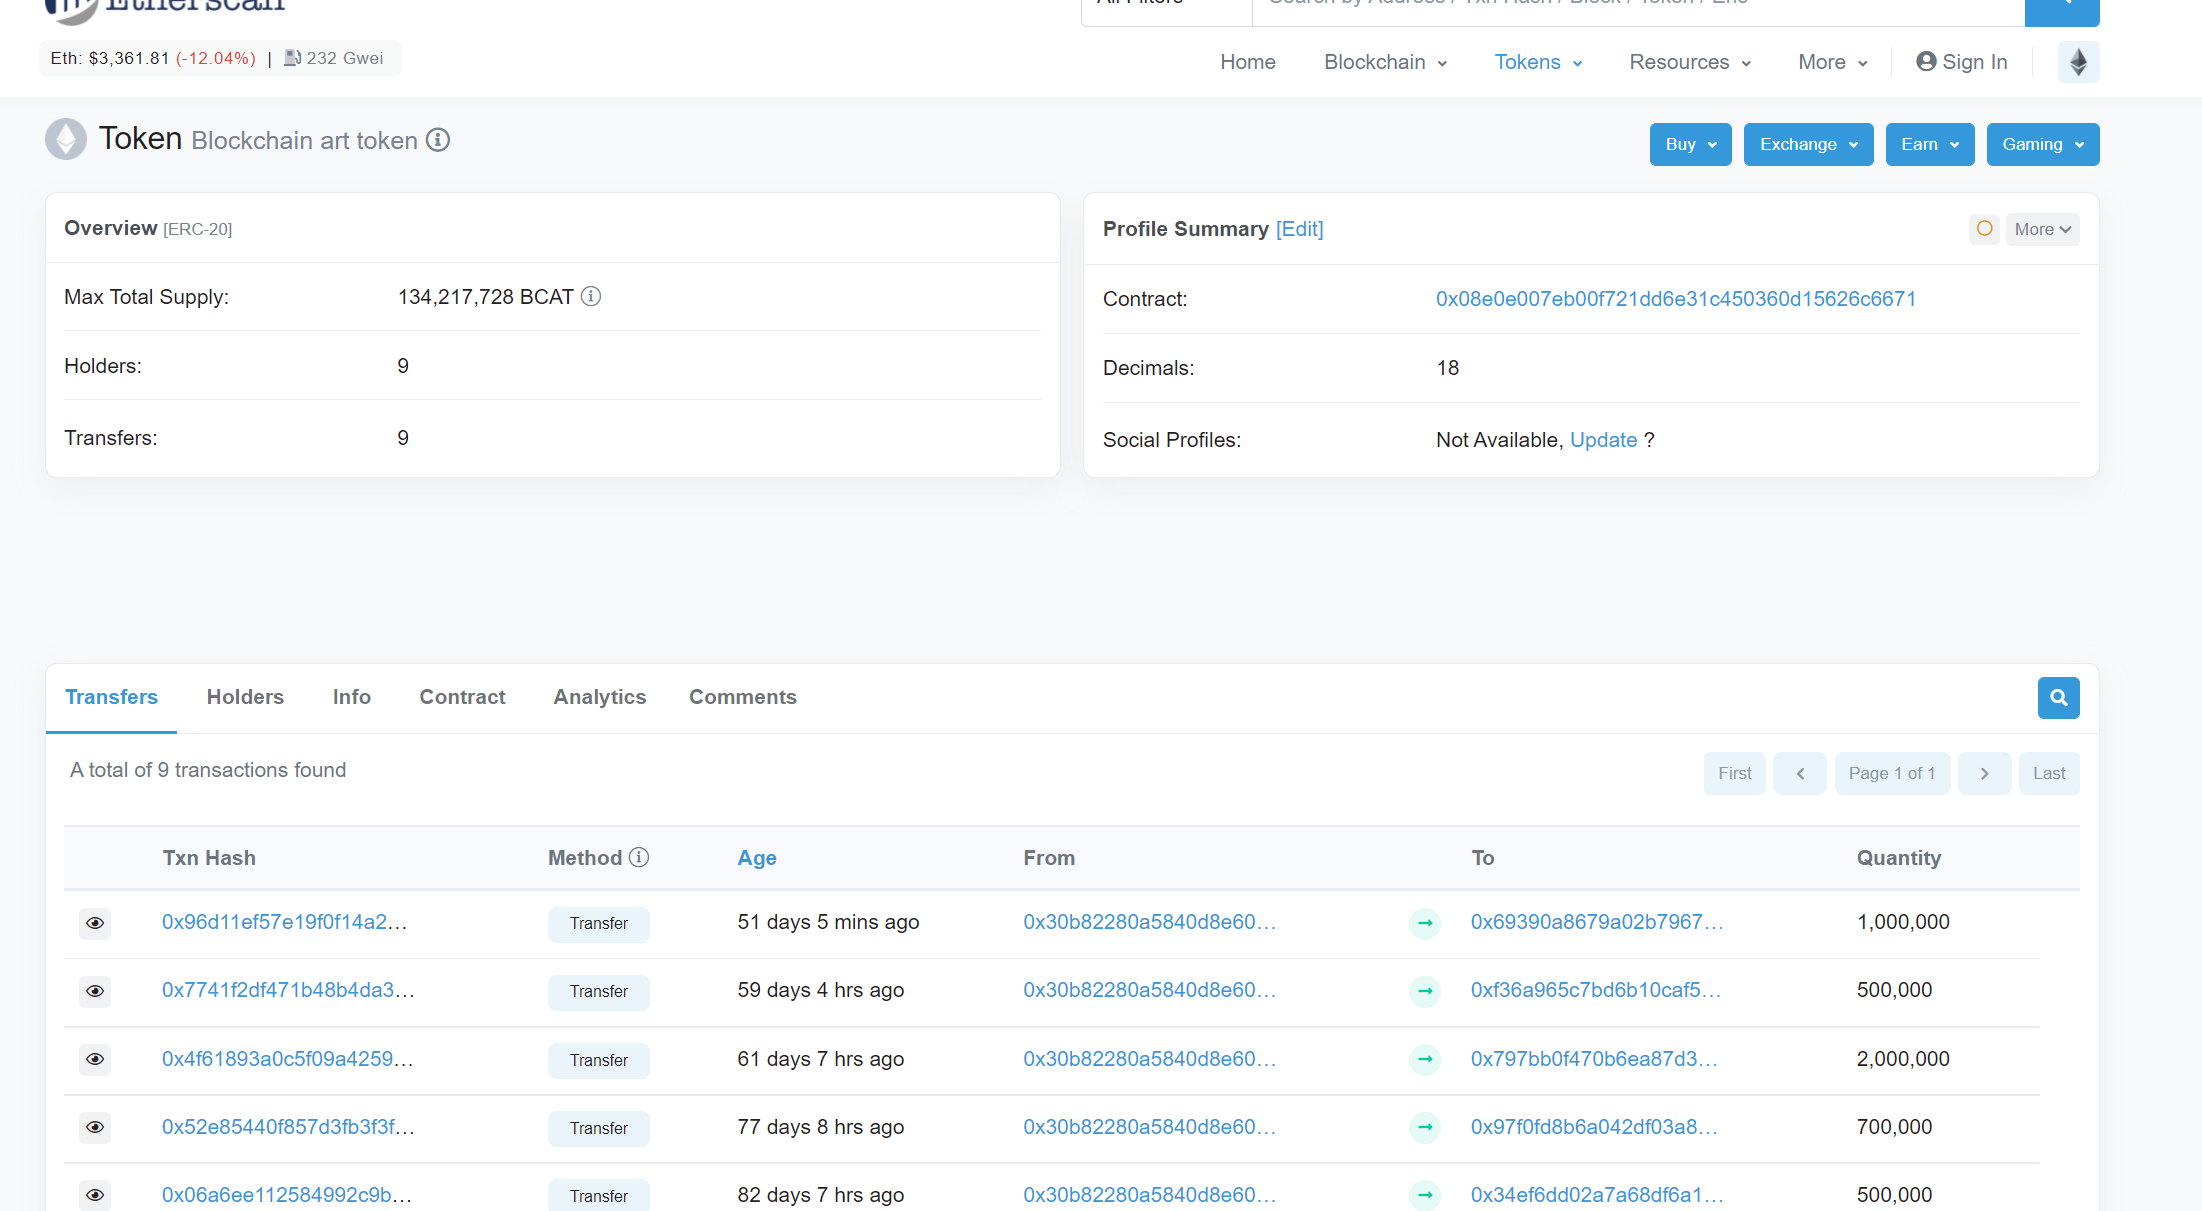Open the contract address 0x08e0e007 link
The height and width of the screenshot is (1211, 2202).
1675,298
